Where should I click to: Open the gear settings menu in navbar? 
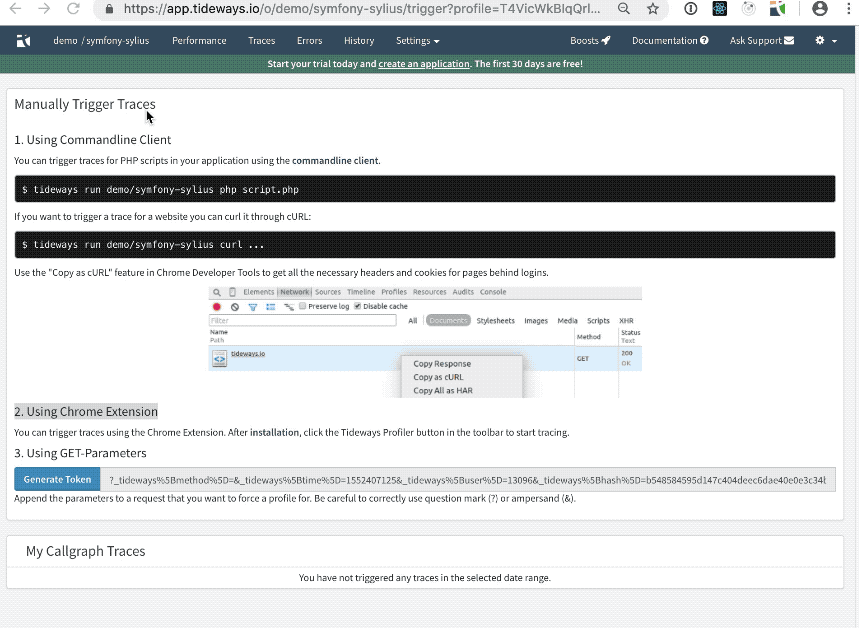pos(820,41)
